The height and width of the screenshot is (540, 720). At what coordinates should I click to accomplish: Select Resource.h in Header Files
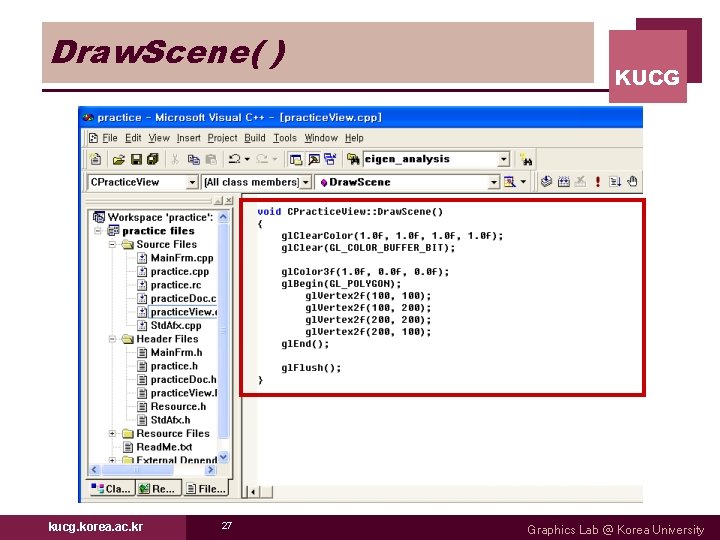point(178,407)
